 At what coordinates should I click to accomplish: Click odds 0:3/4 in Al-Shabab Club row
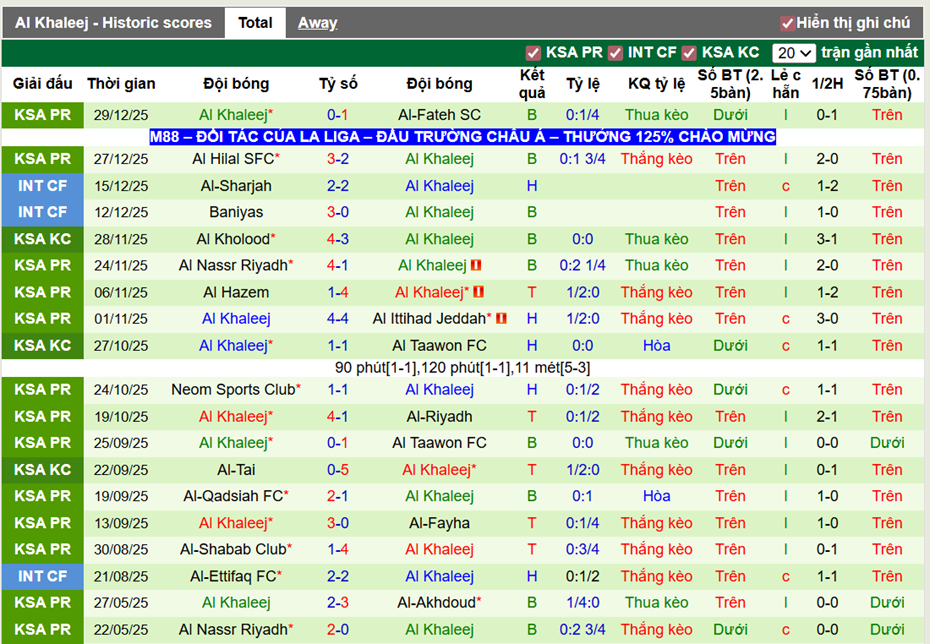click(x=582, y=549)
